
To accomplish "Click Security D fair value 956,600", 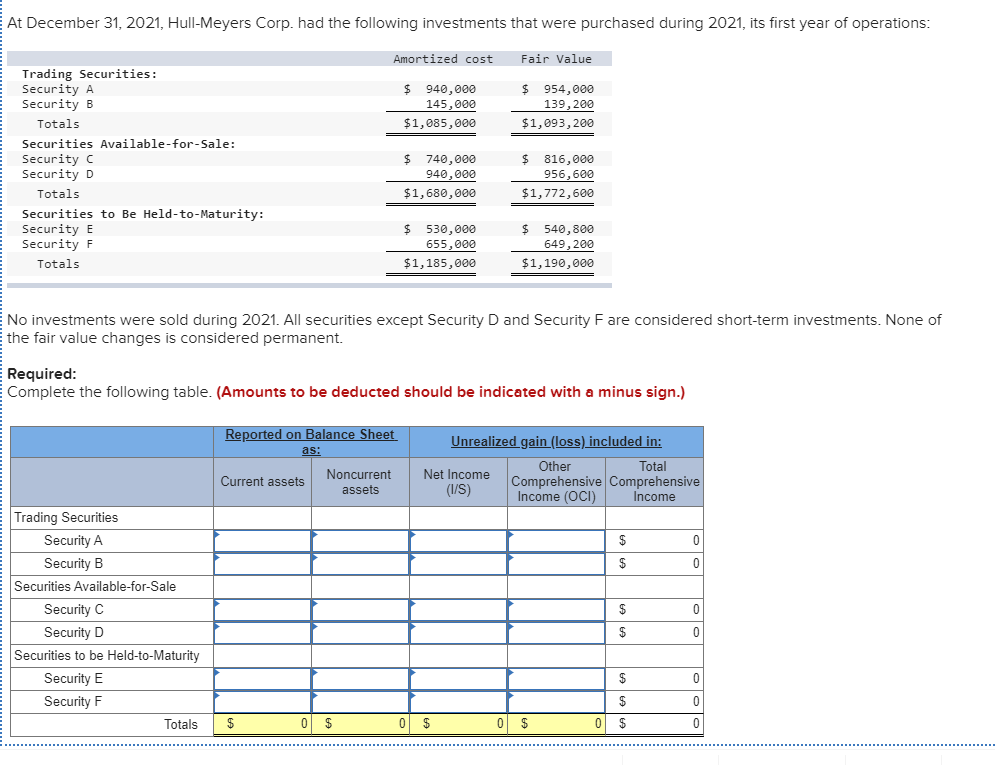I will [x=569, y=174].
